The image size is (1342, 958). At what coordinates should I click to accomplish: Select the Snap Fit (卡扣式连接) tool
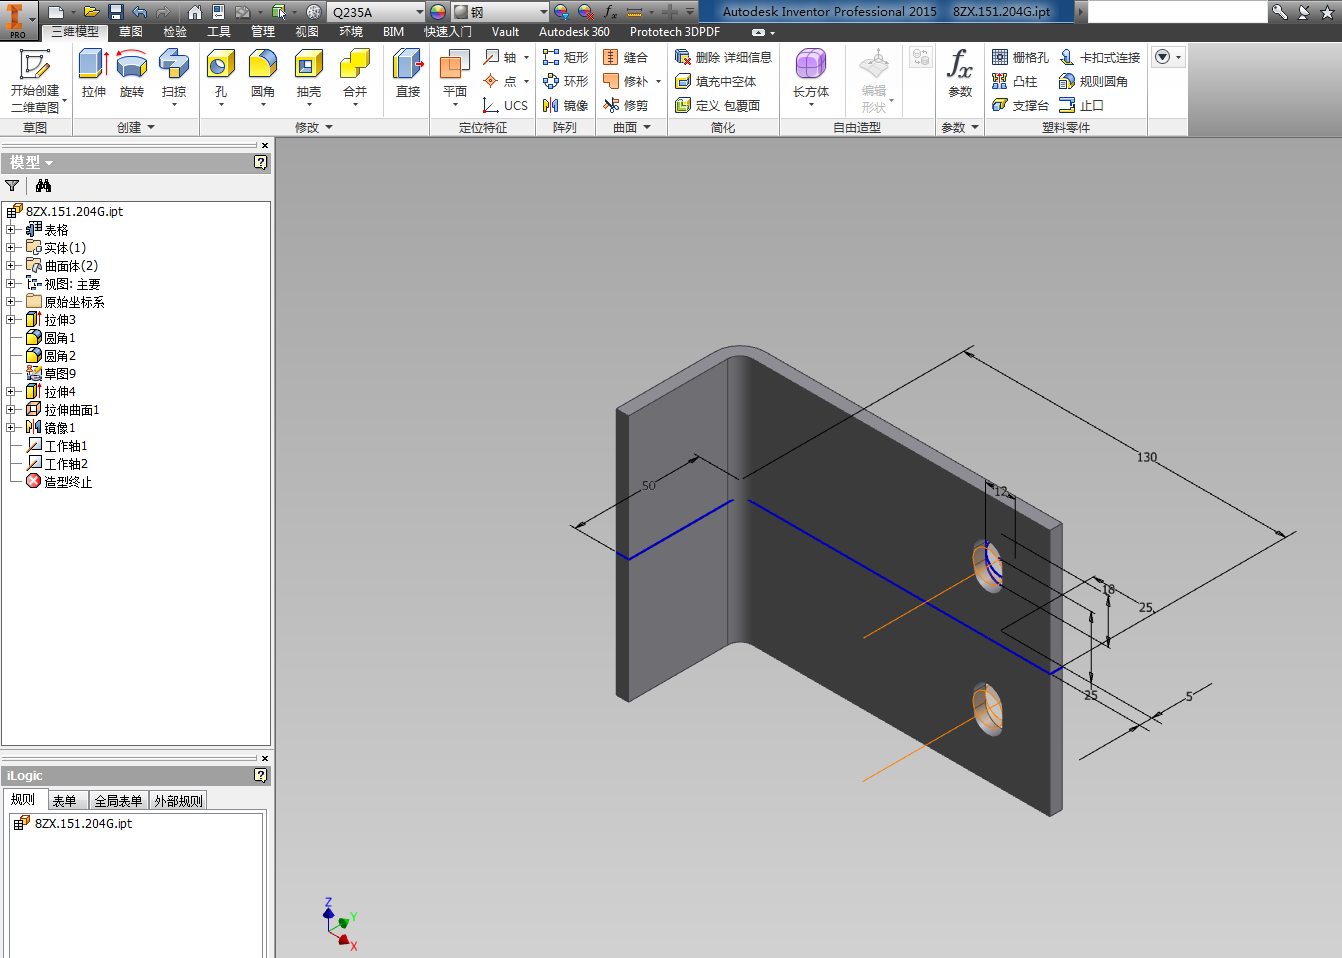coord(1100,57)
